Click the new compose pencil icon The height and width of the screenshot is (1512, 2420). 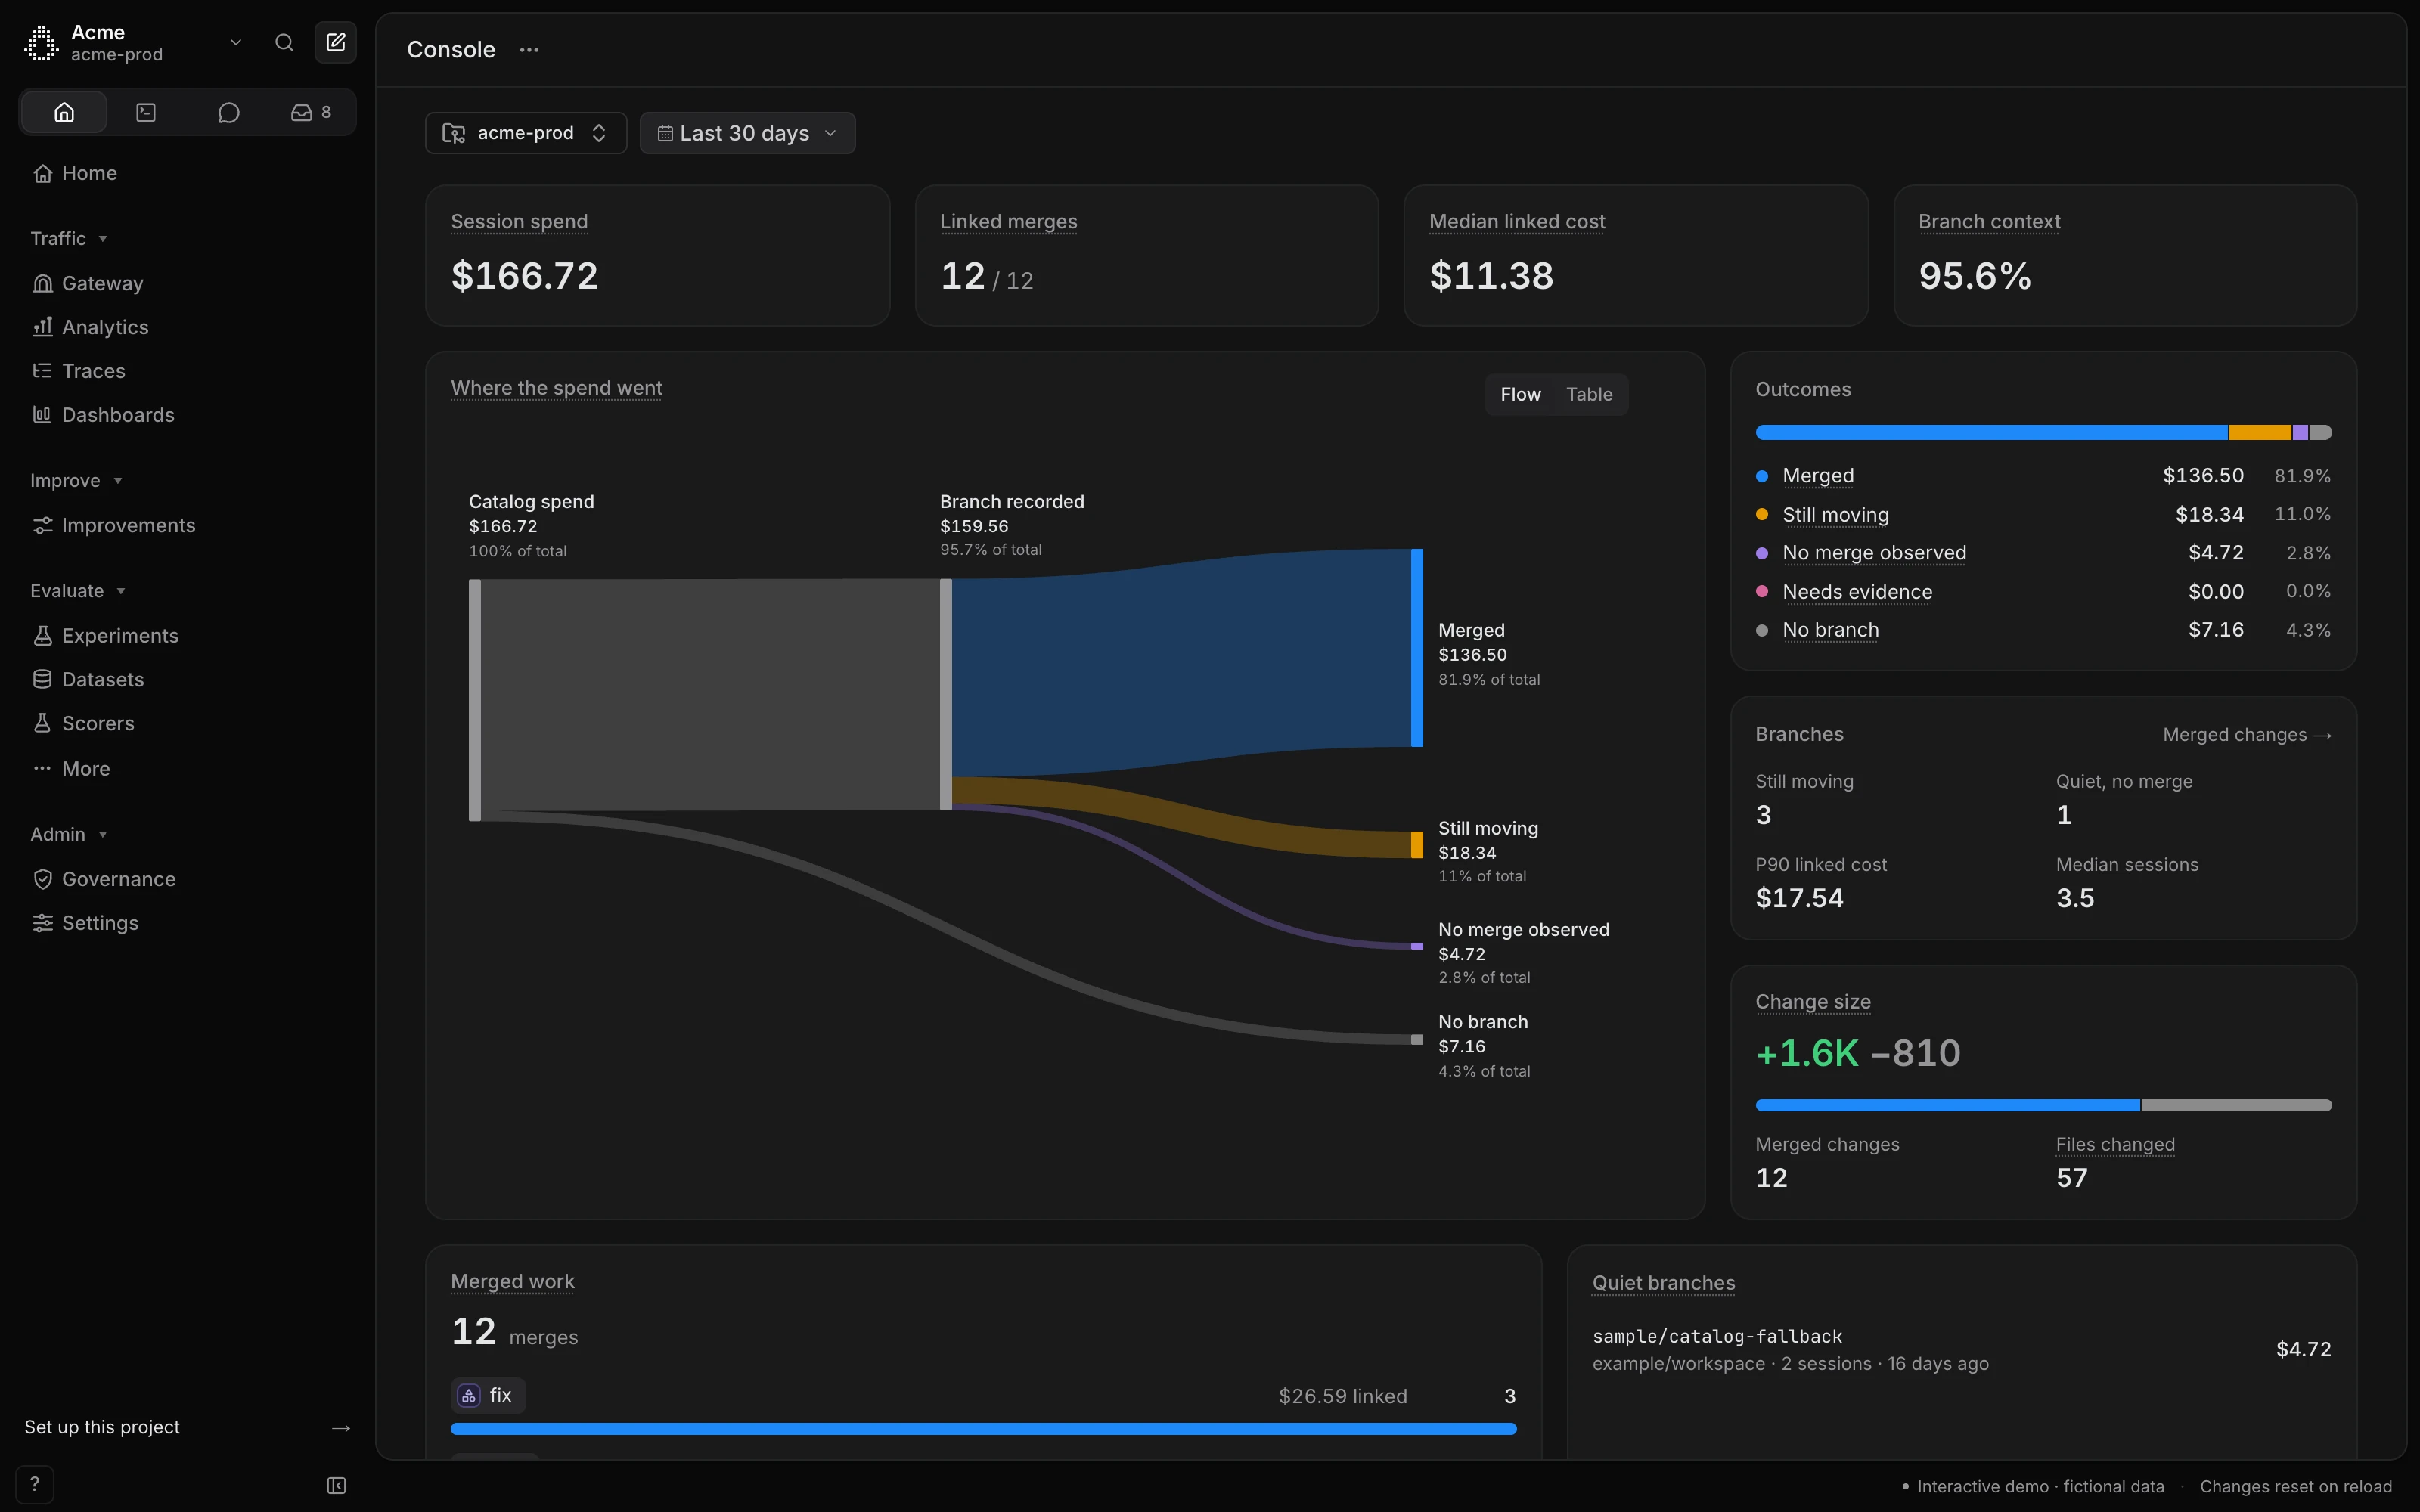[x=336, y=42]
